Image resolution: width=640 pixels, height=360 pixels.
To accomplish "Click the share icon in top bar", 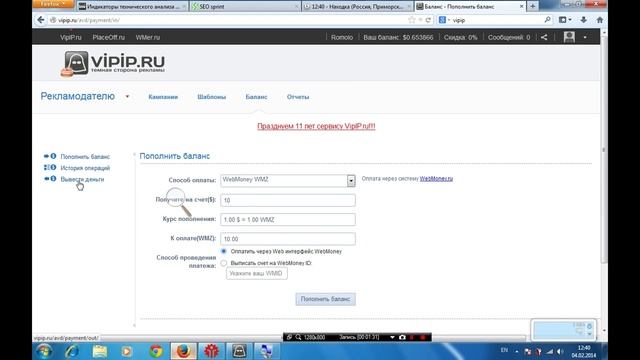I will pos(544,37).
